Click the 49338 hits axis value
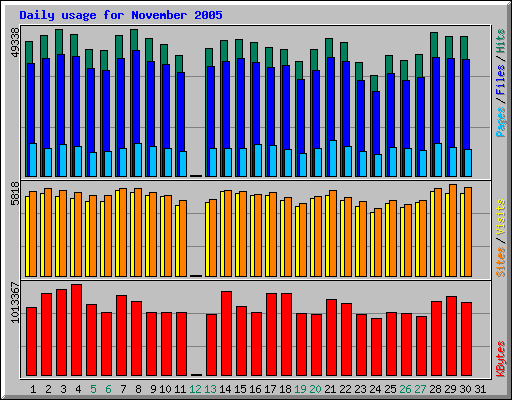 tap(15, 42)
